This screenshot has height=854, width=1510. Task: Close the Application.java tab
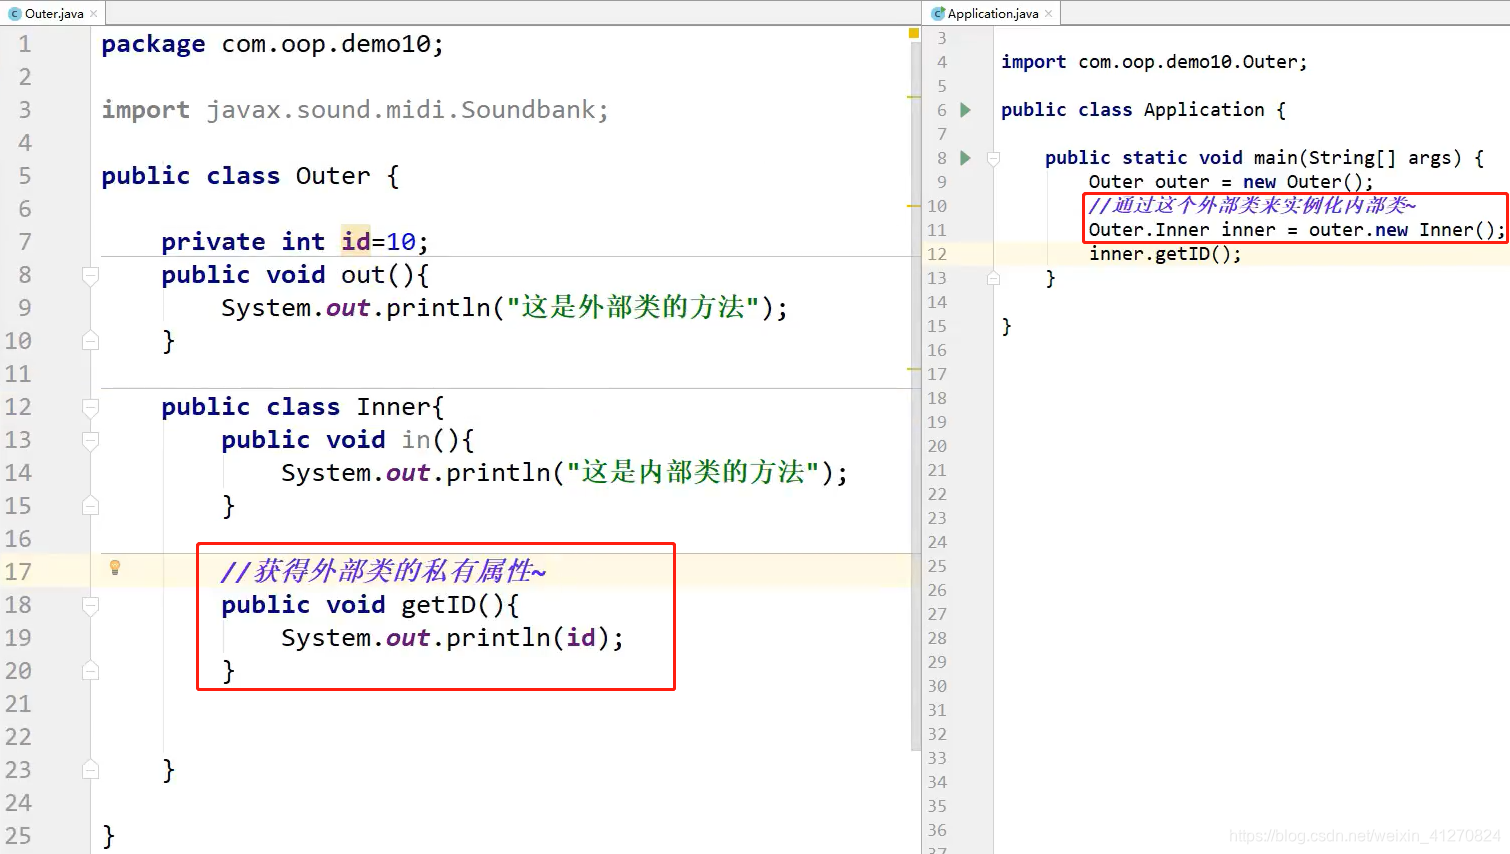point(1048,14)
